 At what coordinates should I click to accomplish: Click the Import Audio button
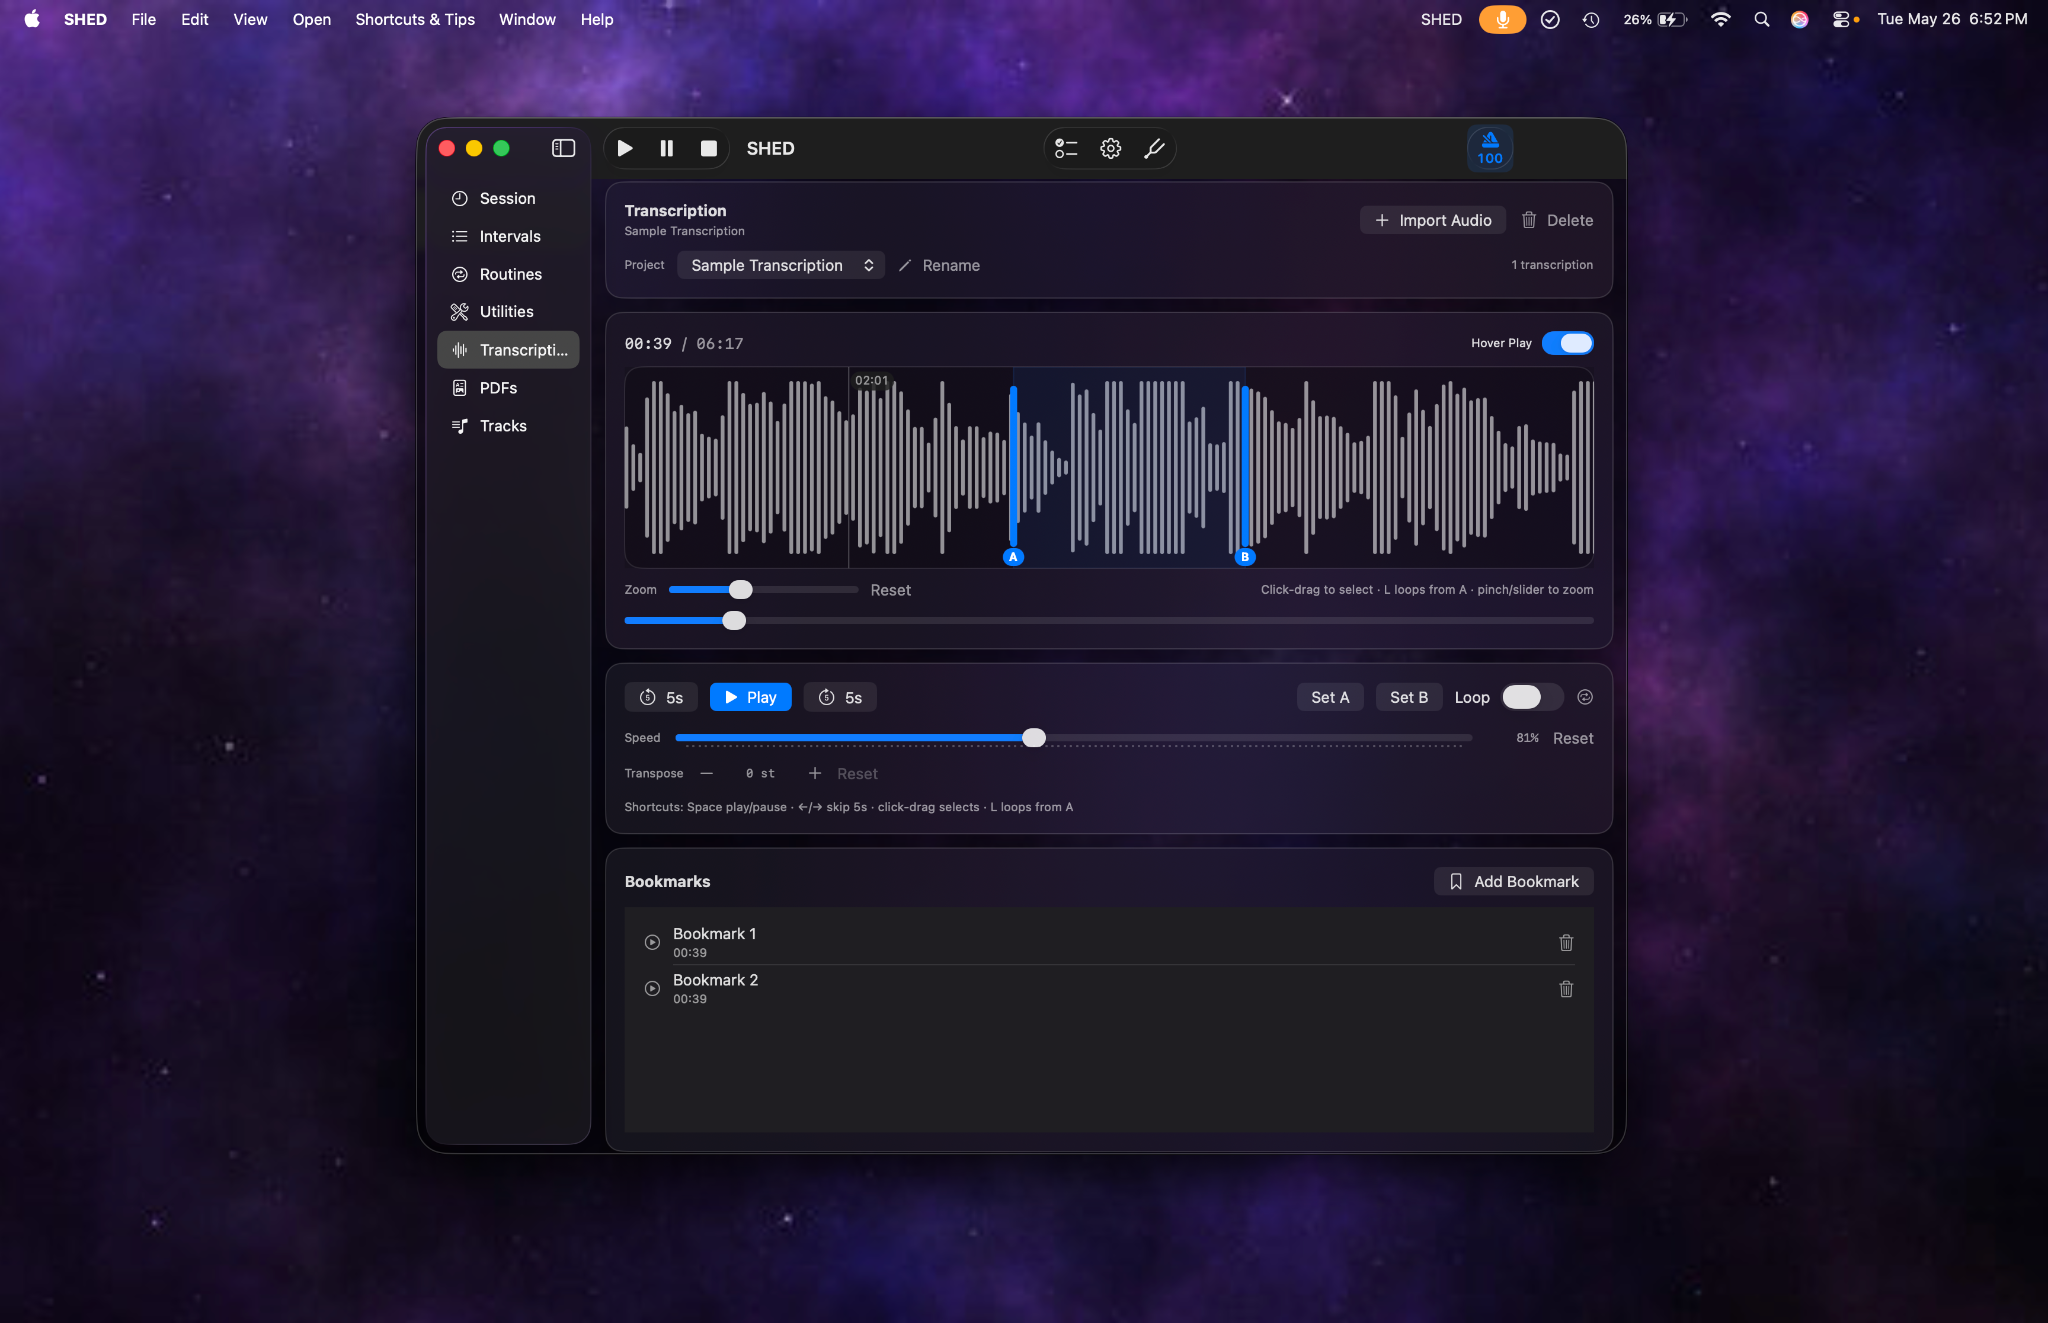click(1432, 220)
